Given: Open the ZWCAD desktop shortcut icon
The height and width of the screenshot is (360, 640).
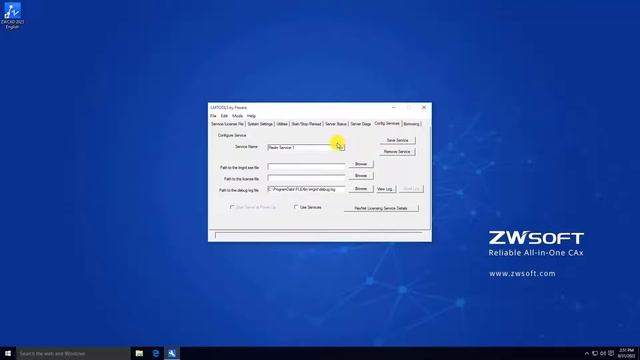Looking at the screenshot, I should pyautogui.click(x=12, y=16).
